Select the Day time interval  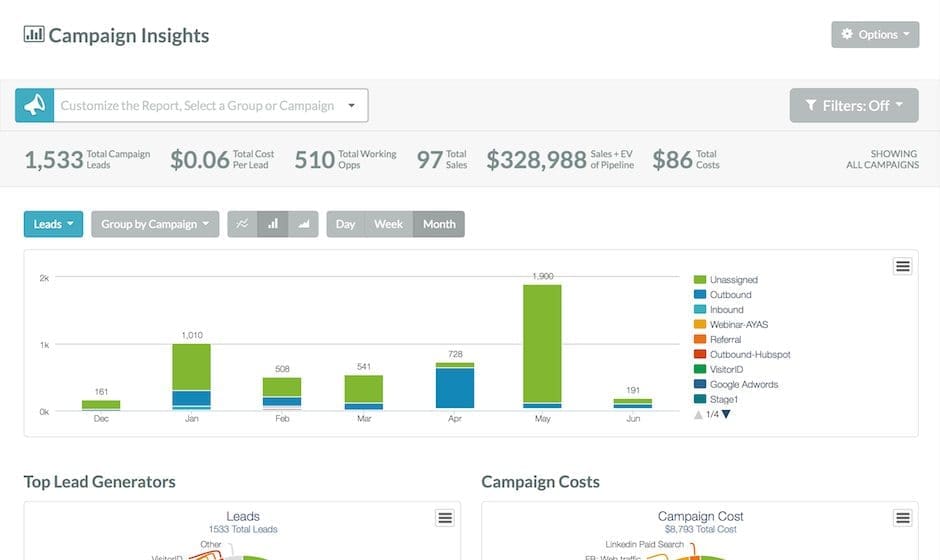tap(345, 224)
